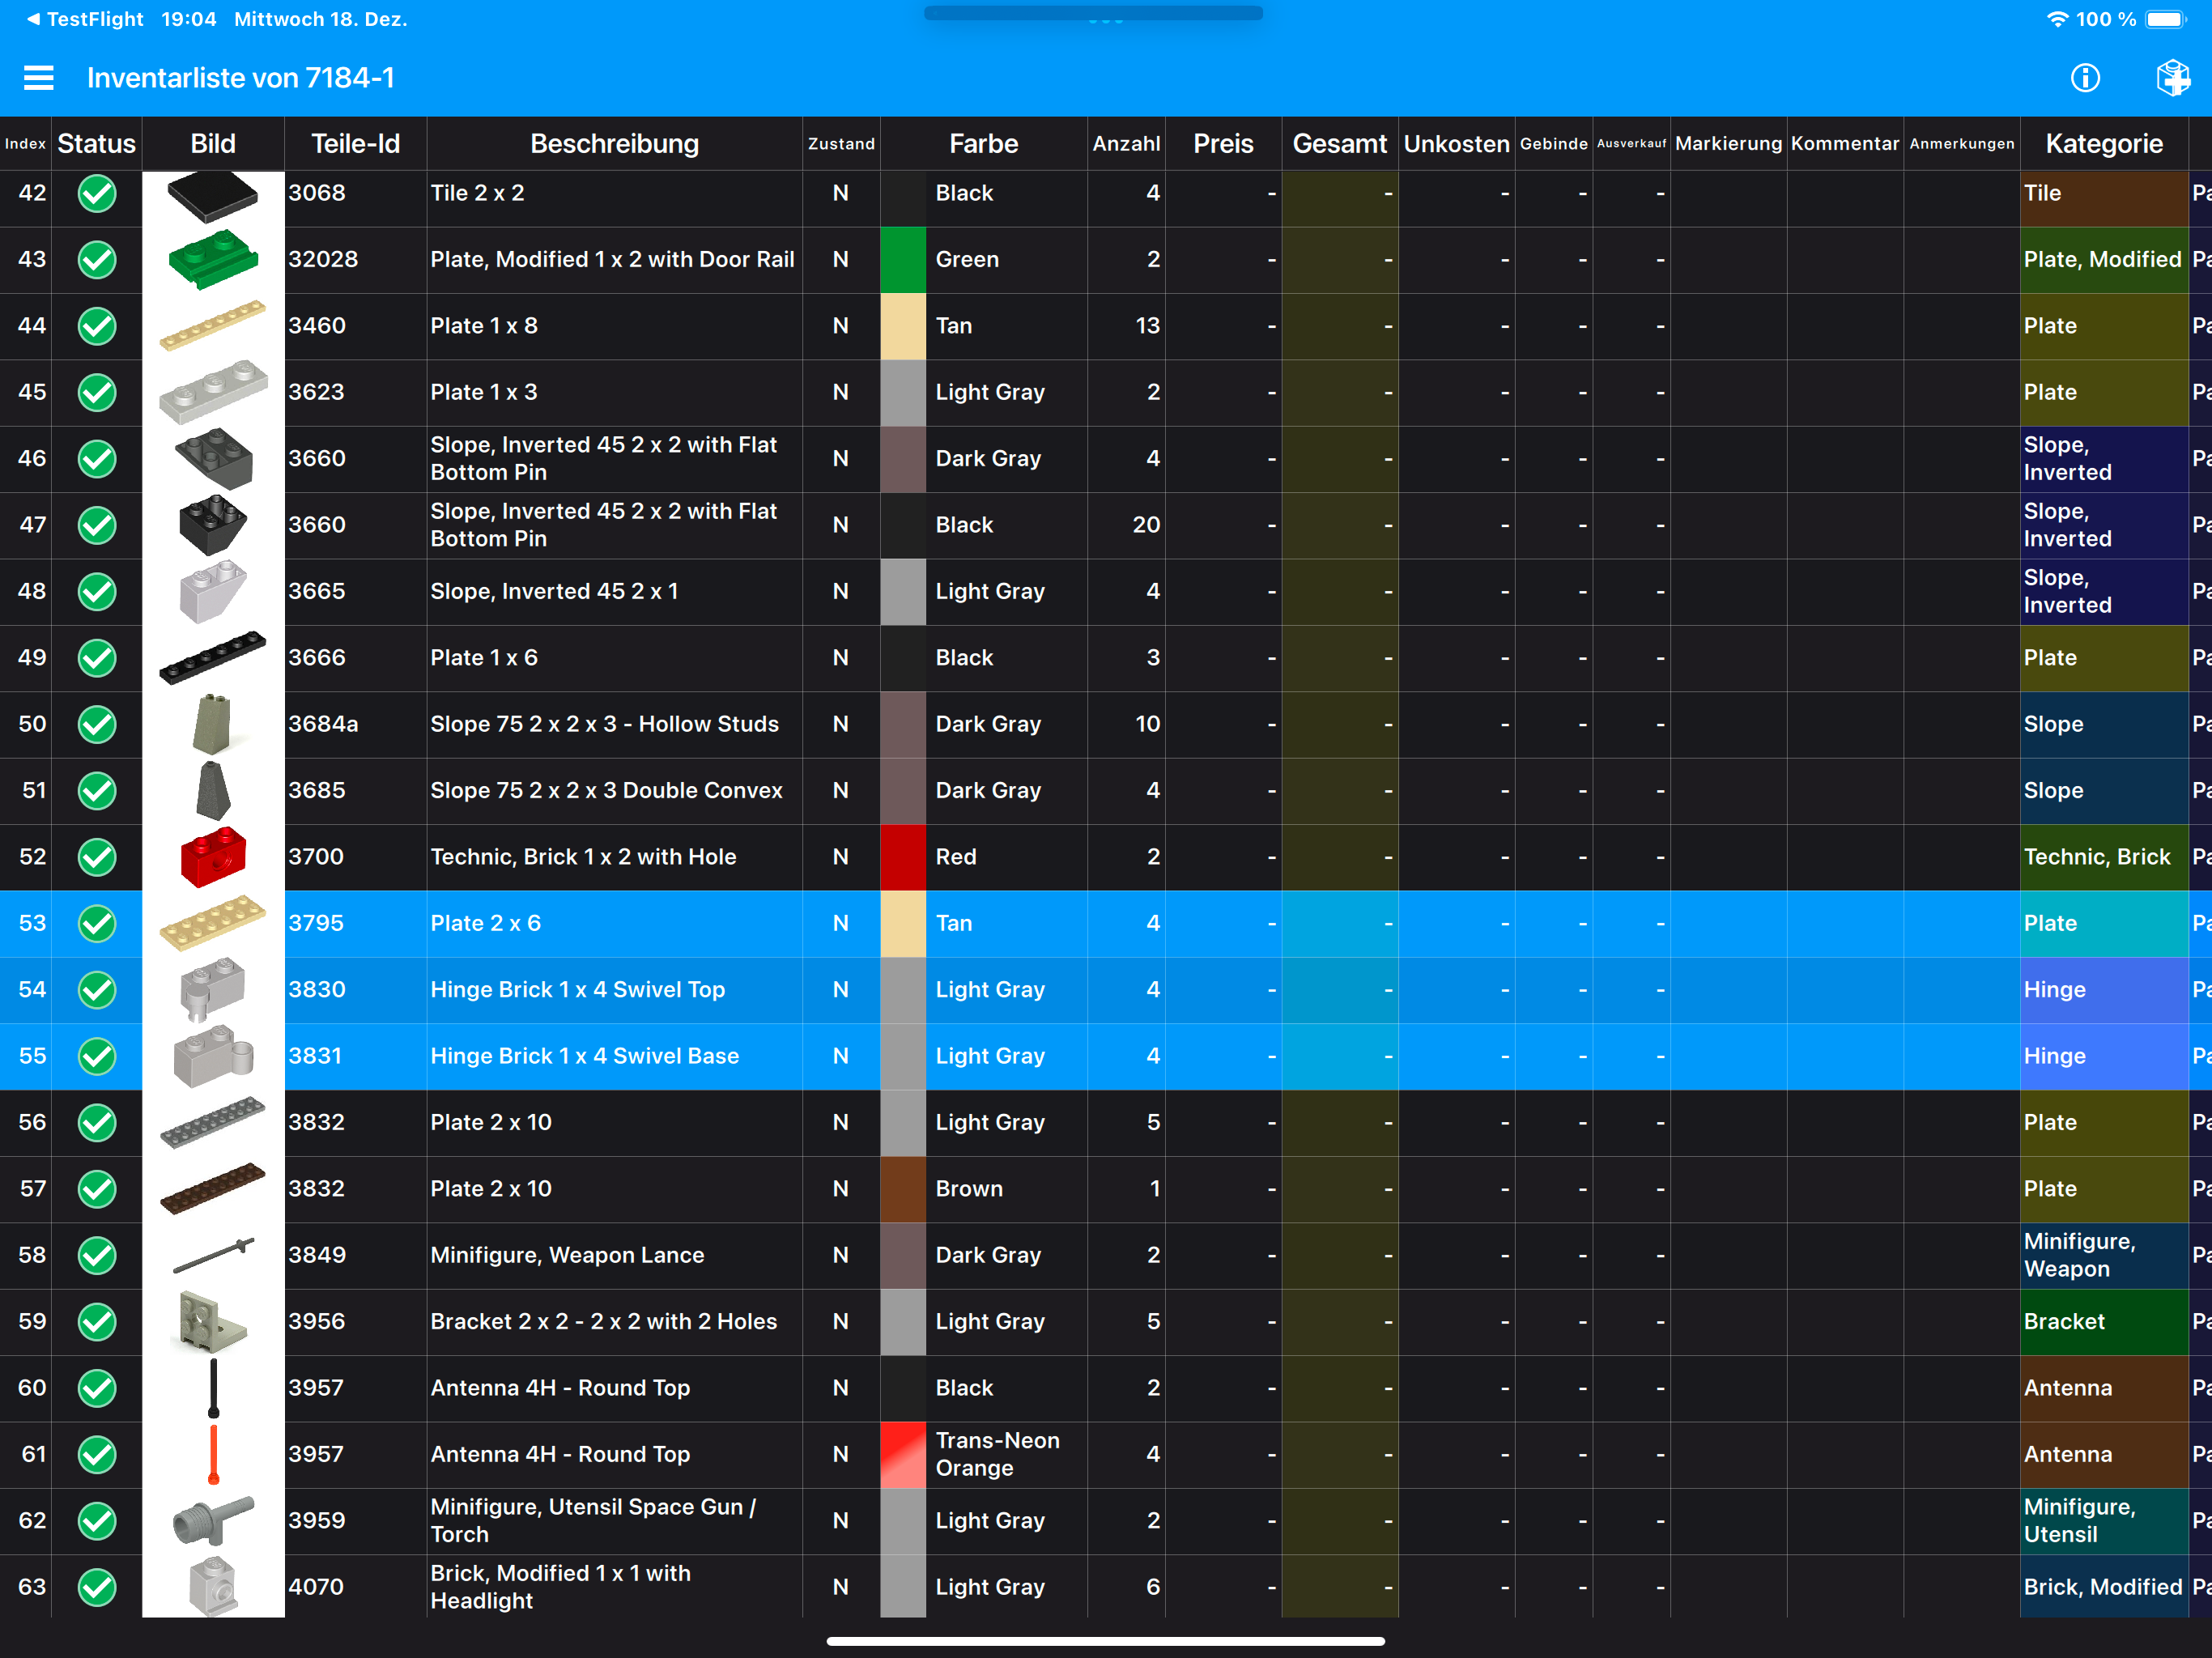Toggle status checkmark for row 53
Viewport: 2212px width, 1658px height.
point(97,923)
